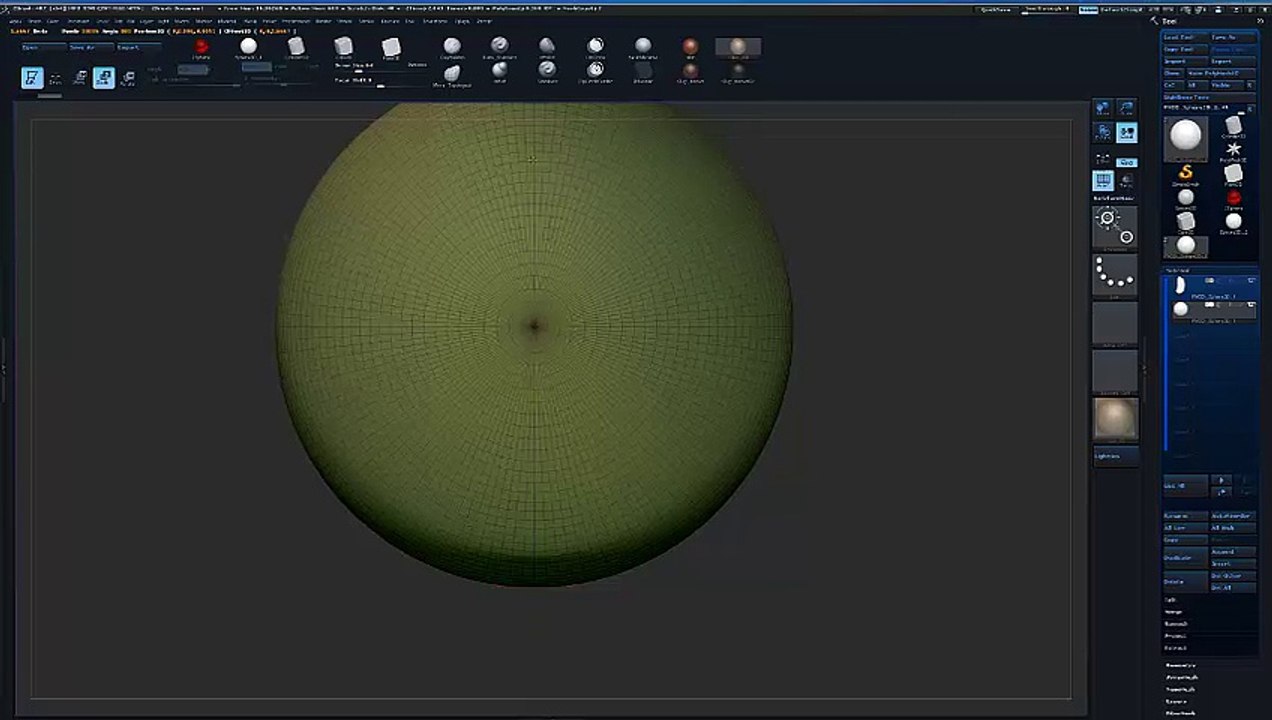The height and width of the screenshot is (720, 1272).
Task: Click the Append subtool button
Action: pos(1234,551)
